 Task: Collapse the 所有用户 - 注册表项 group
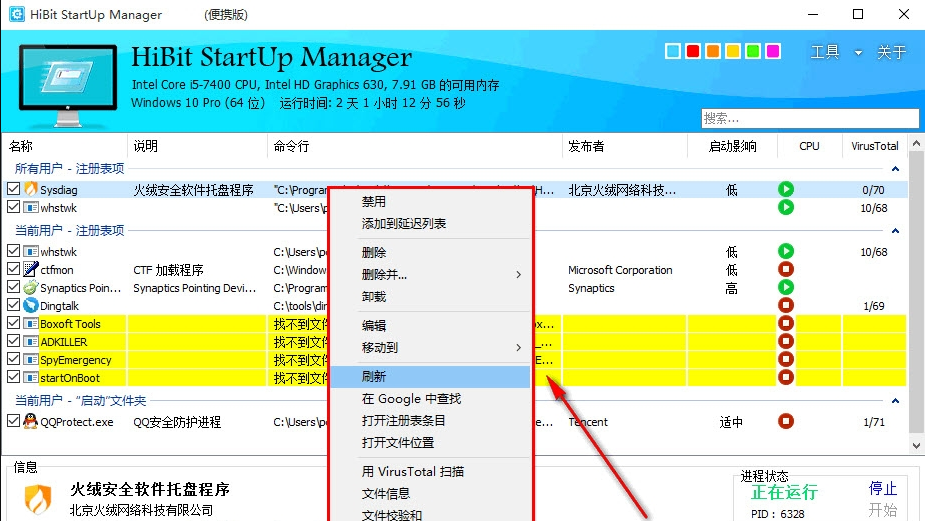point(895,169)
